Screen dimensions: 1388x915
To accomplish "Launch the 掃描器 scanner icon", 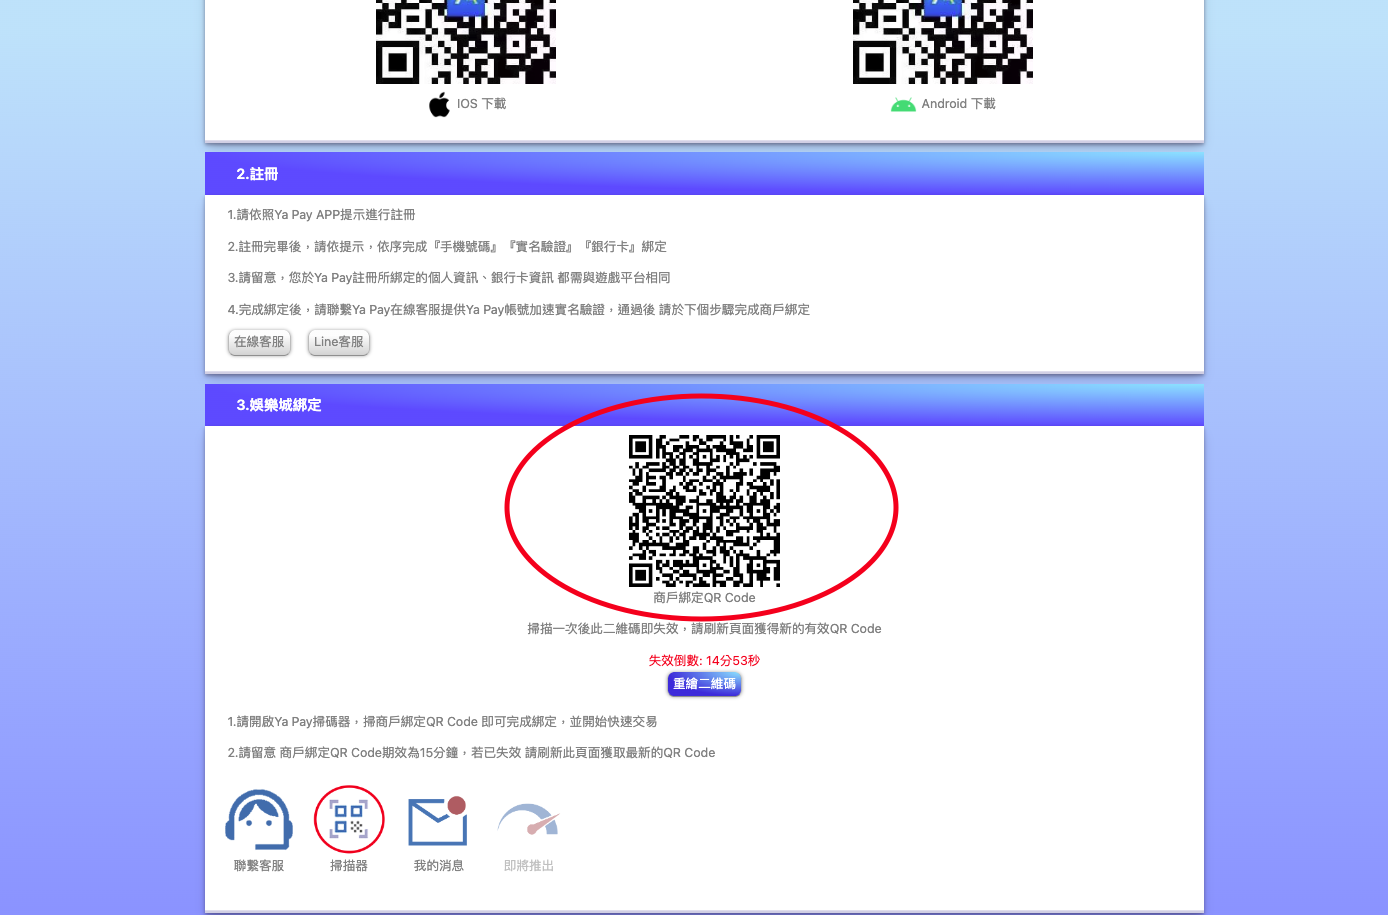I will point(349,820).
